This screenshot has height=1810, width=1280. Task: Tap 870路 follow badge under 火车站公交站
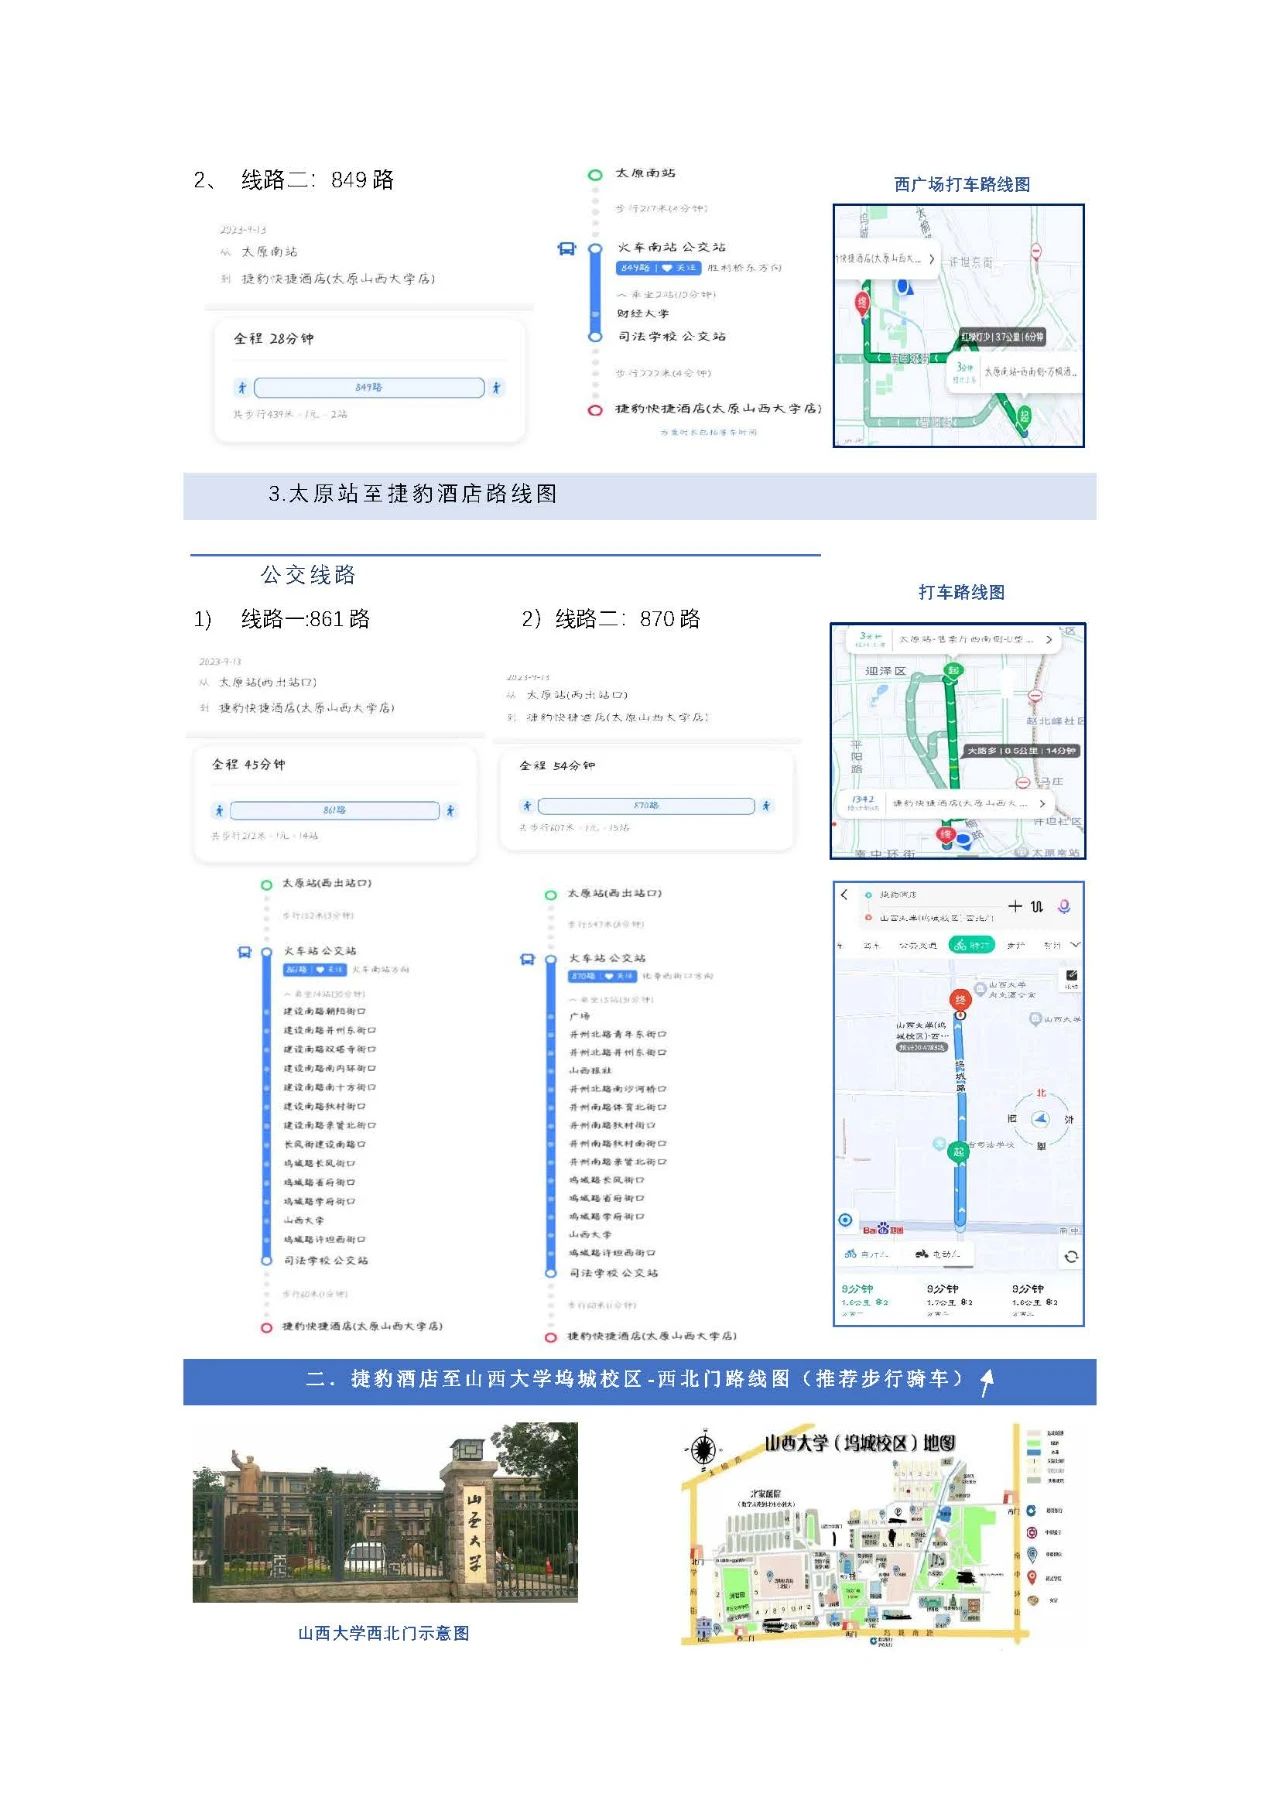pyautogui.click(x=603, y=976)
